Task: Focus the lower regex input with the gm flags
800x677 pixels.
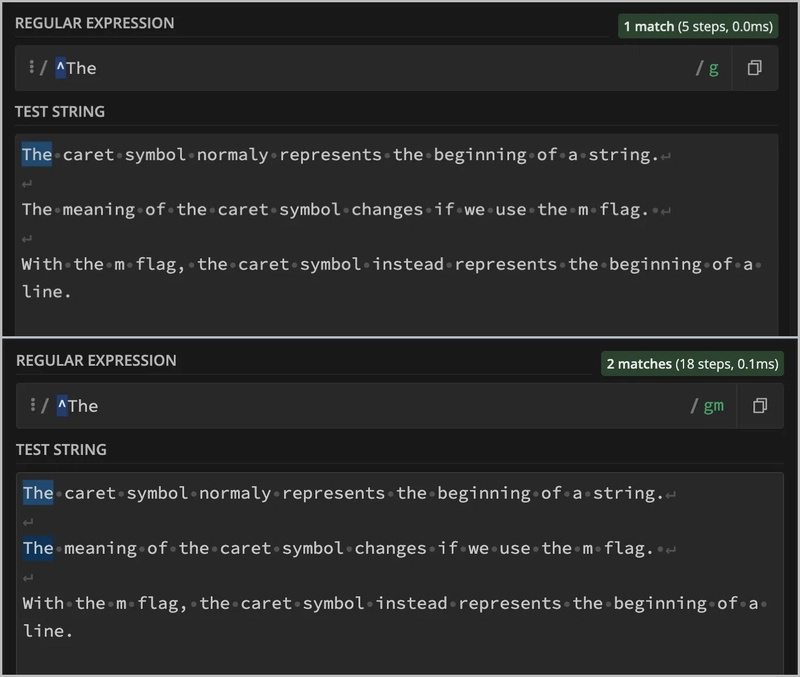Action: [x=380, y=406]
